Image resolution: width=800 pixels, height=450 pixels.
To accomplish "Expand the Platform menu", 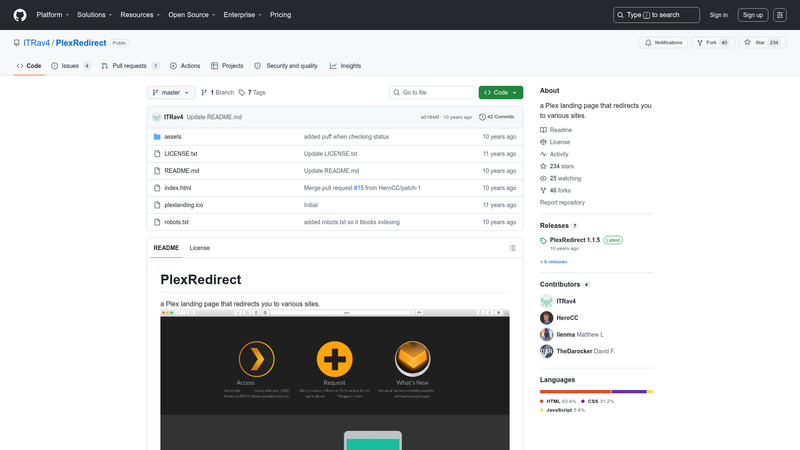I will (53, 15).
